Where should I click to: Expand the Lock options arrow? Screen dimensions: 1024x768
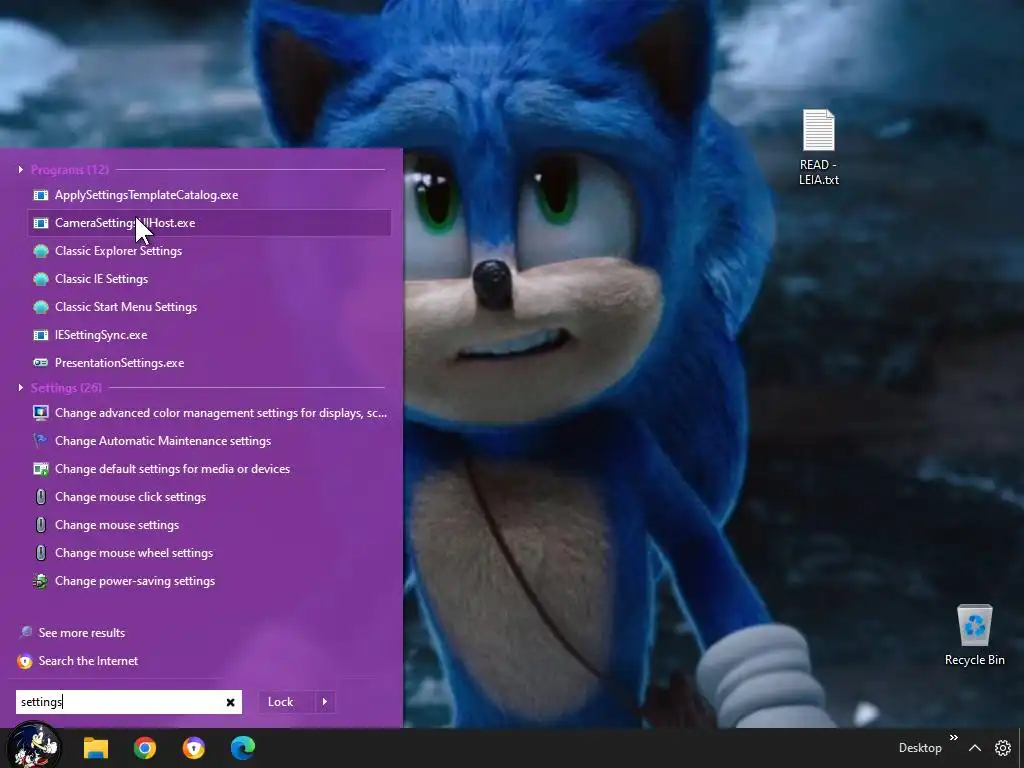(x=325, y=702)
